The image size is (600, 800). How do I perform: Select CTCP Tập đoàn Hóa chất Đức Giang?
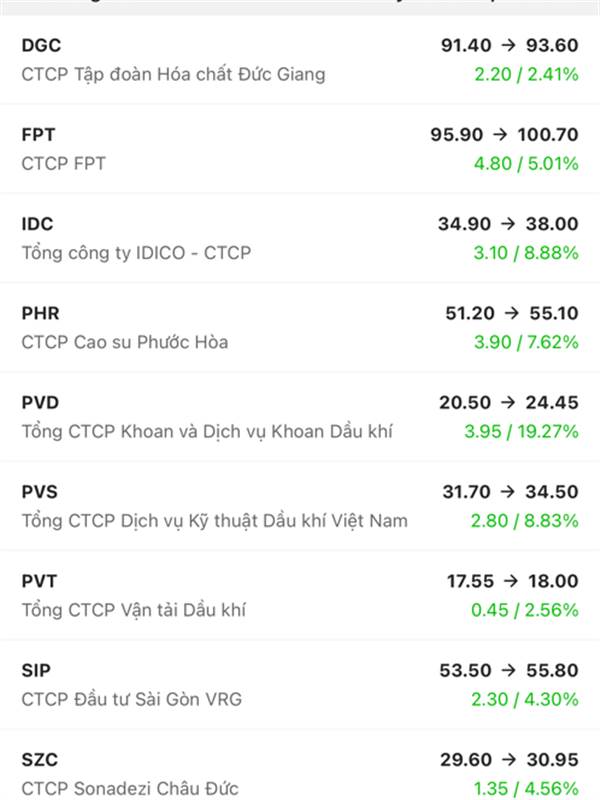click(173, 74)
